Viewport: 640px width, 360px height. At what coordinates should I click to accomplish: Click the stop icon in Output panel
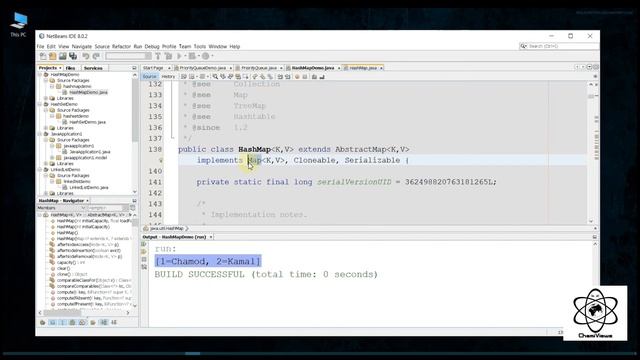(144, 260)
